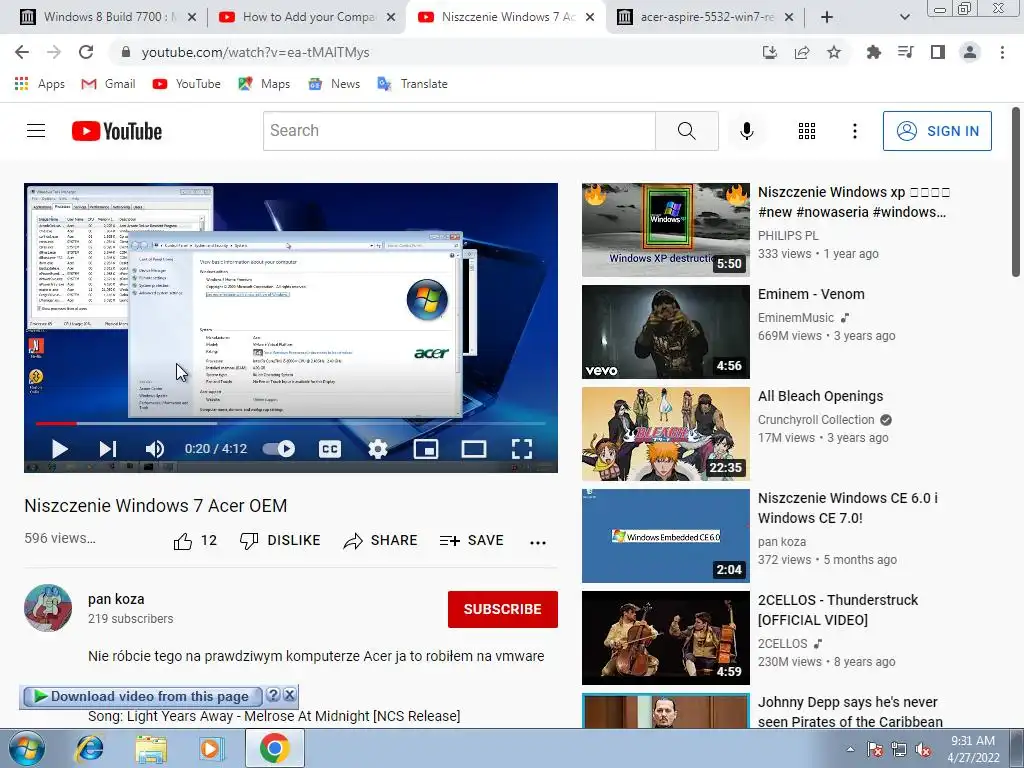Share this page from address bar
This screenshot has height=768, width=1024.
click(802, 52)
